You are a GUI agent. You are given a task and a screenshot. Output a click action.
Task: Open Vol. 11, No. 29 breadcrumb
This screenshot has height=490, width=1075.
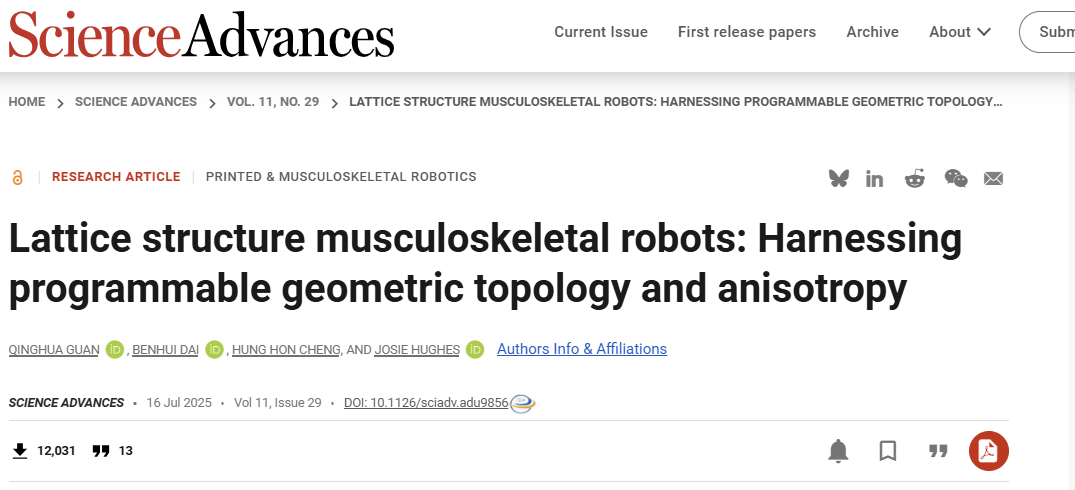click(273, 102)
